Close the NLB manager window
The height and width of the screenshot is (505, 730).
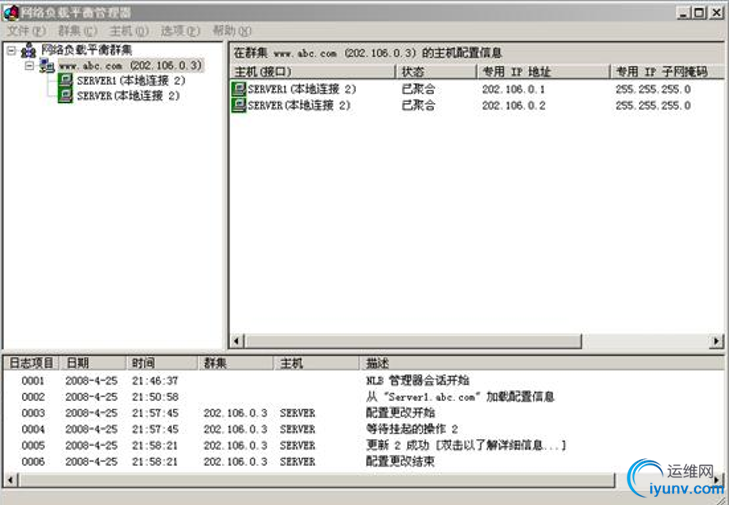(x=716, y=13)
